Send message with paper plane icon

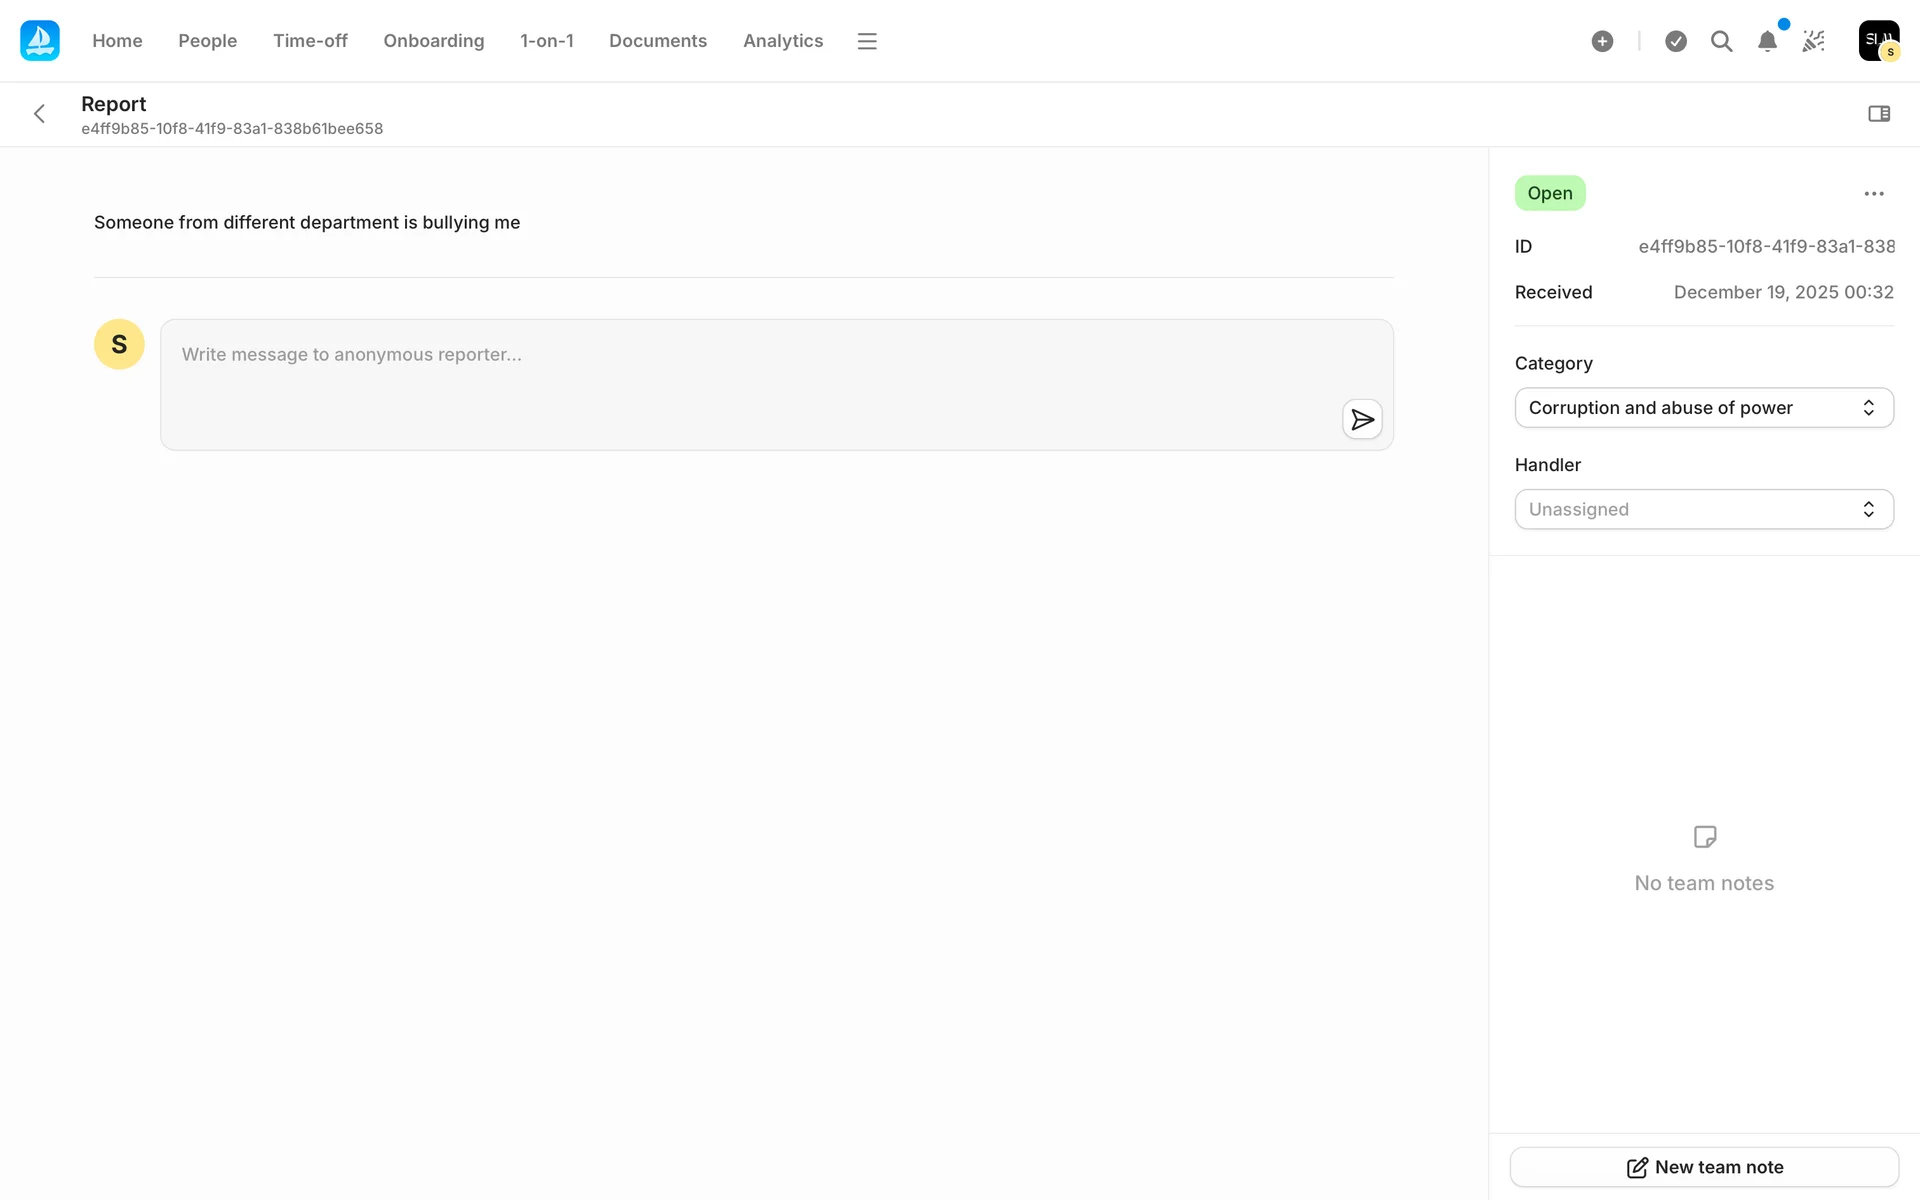(x=1362, y=419)
